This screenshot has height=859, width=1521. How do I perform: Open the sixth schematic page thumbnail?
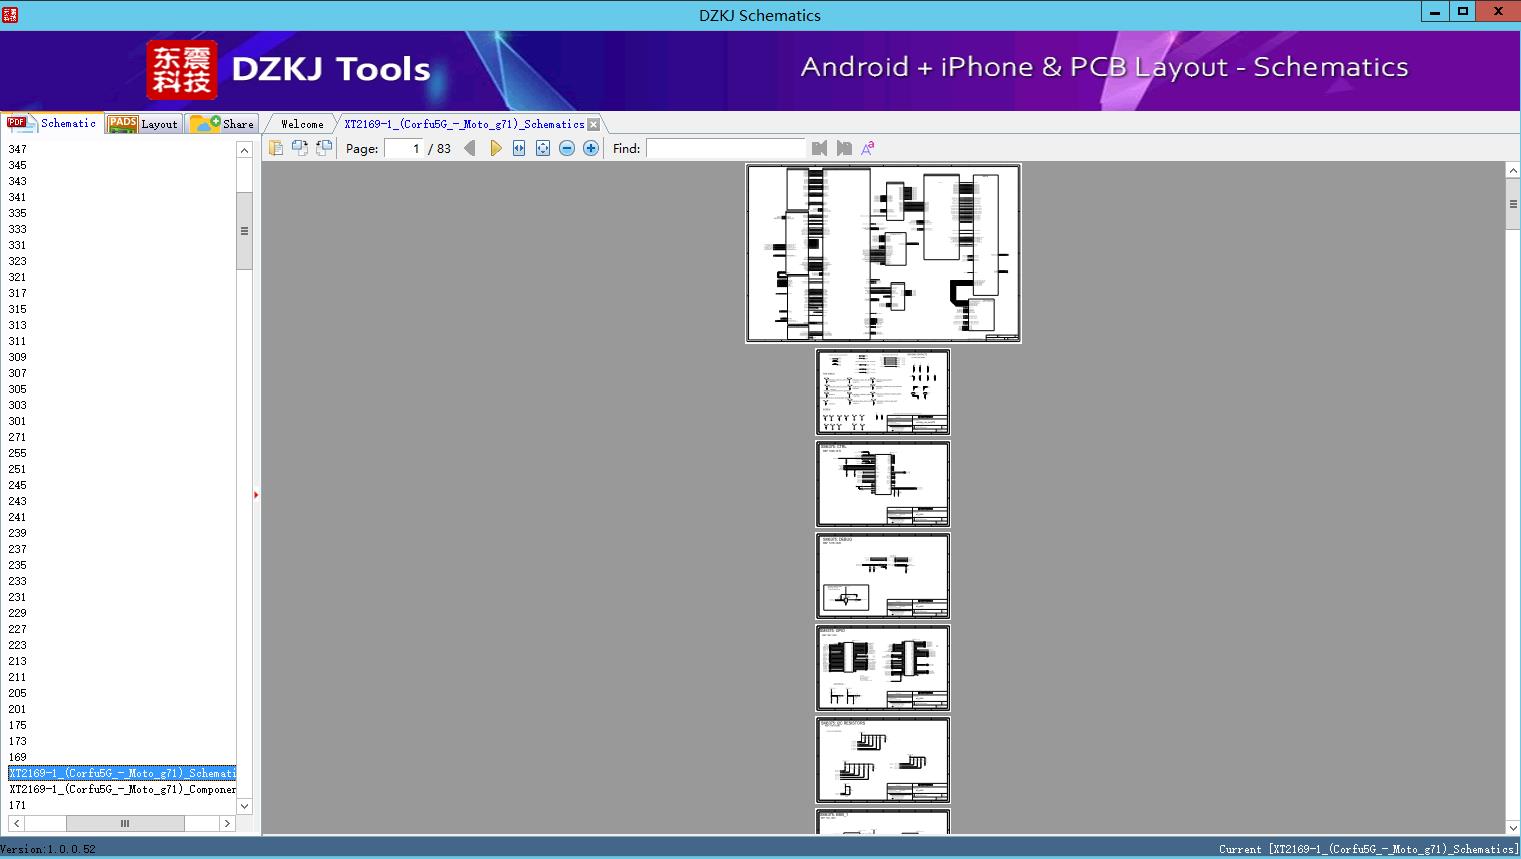tap(883, 760)
